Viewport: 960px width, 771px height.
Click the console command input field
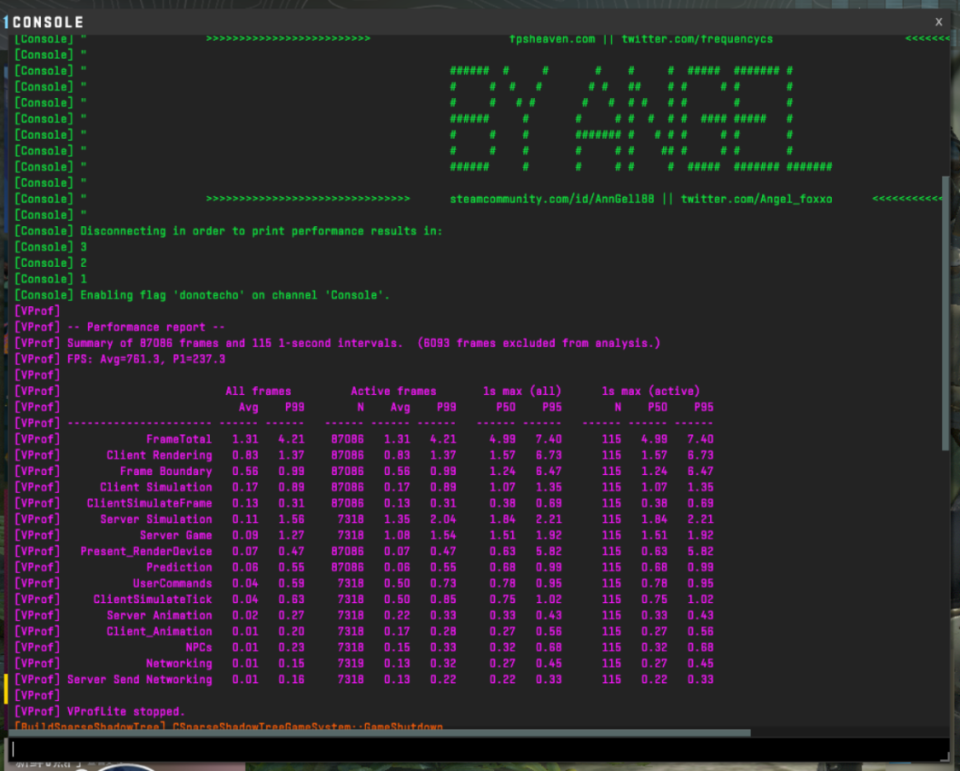click(478, 749)
